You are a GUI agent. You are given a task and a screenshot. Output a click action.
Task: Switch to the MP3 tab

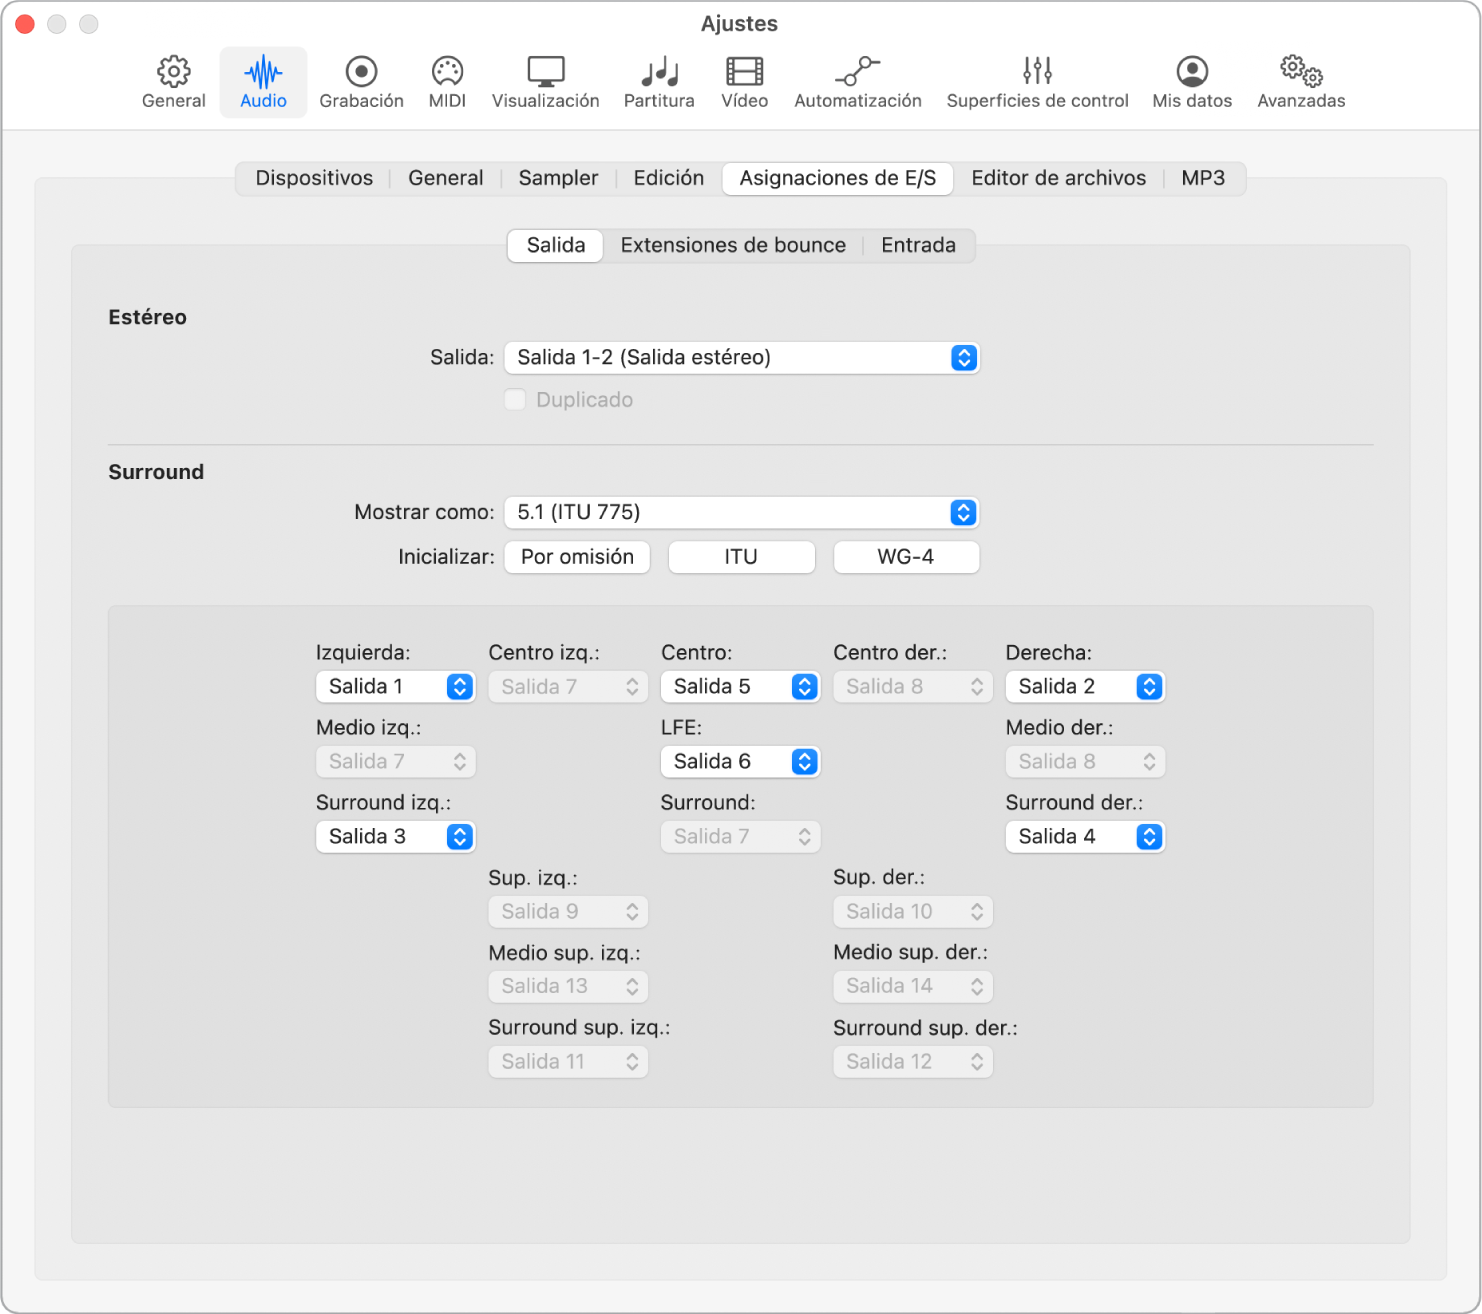coord(1203,178)
